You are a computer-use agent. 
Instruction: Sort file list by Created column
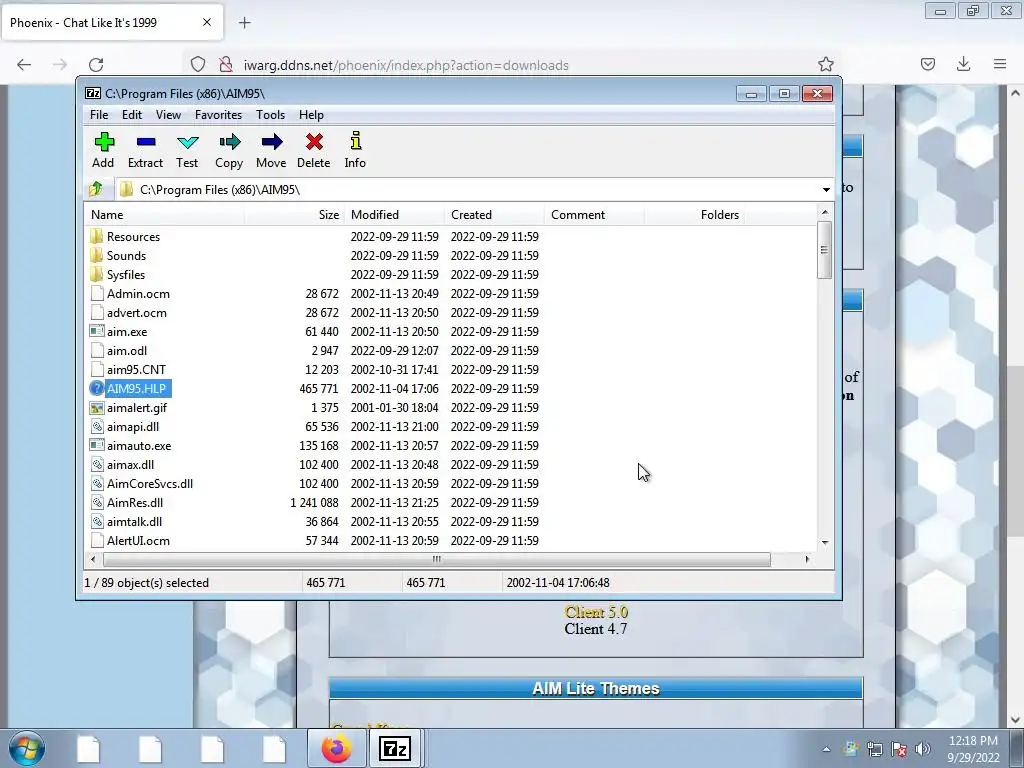click(x=494, y=215)
